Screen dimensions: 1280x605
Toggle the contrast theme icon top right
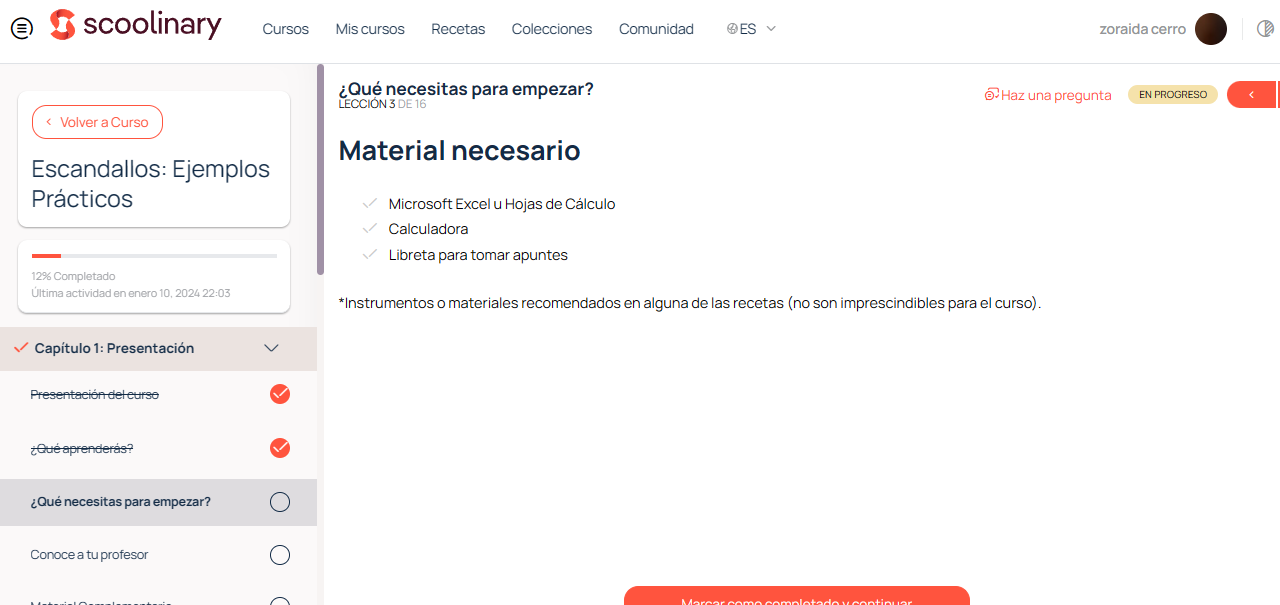1264,28
